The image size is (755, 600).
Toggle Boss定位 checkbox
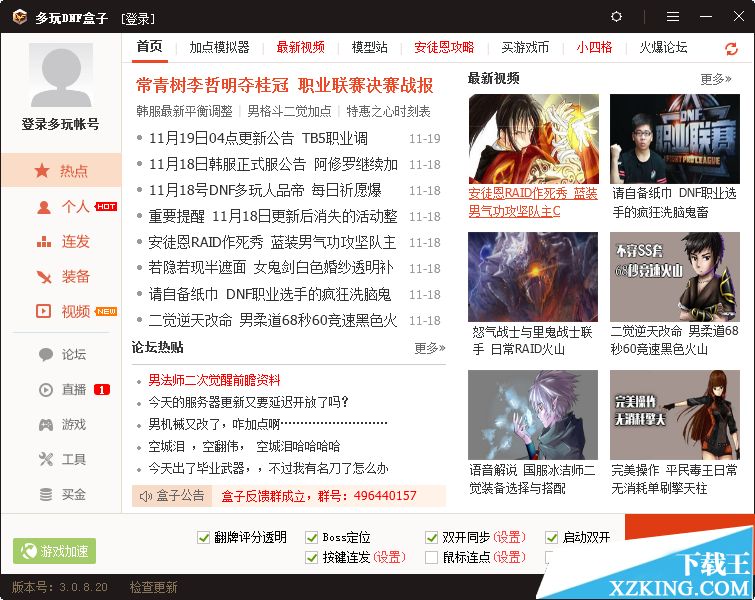pos(312,537)
